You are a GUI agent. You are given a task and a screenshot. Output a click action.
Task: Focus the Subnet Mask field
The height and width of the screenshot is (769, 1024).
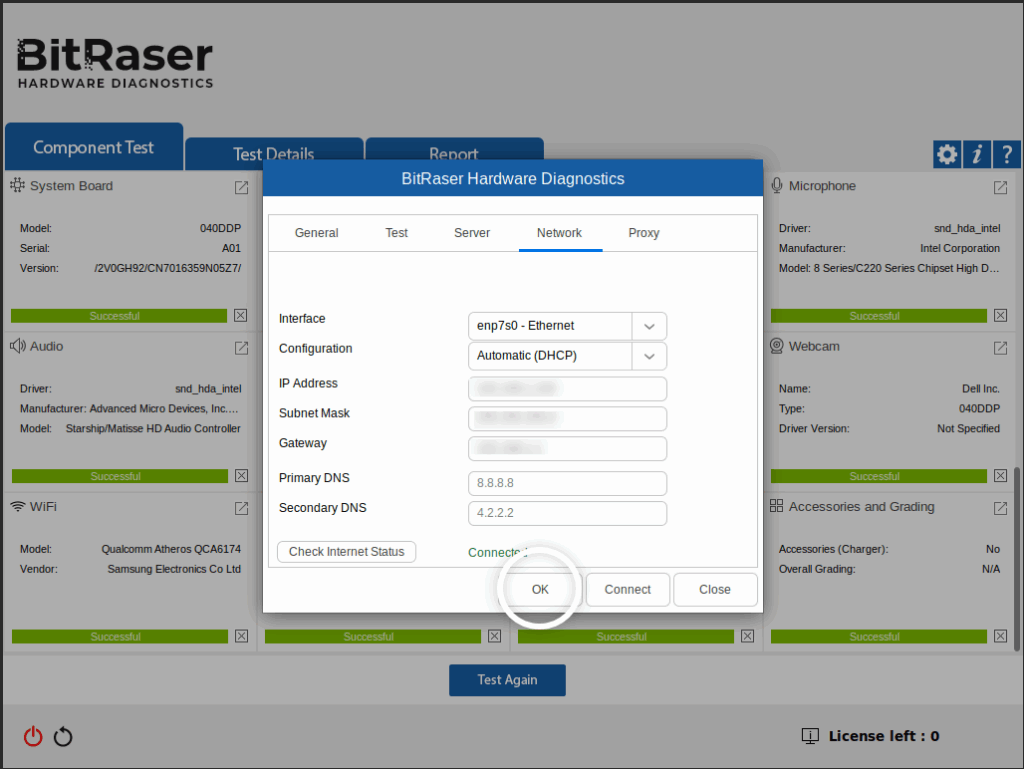coord(568,418)
